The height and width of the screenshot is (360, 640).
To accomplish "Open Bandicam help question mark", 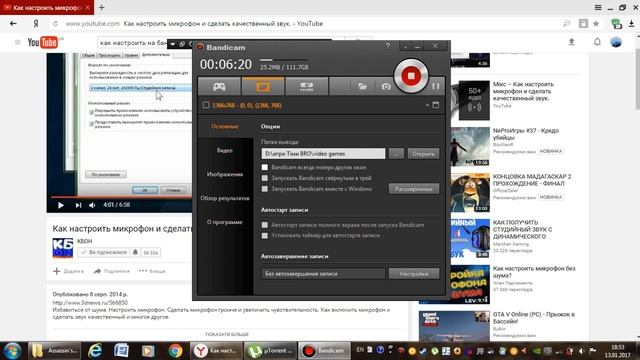I will pos(388,46).
